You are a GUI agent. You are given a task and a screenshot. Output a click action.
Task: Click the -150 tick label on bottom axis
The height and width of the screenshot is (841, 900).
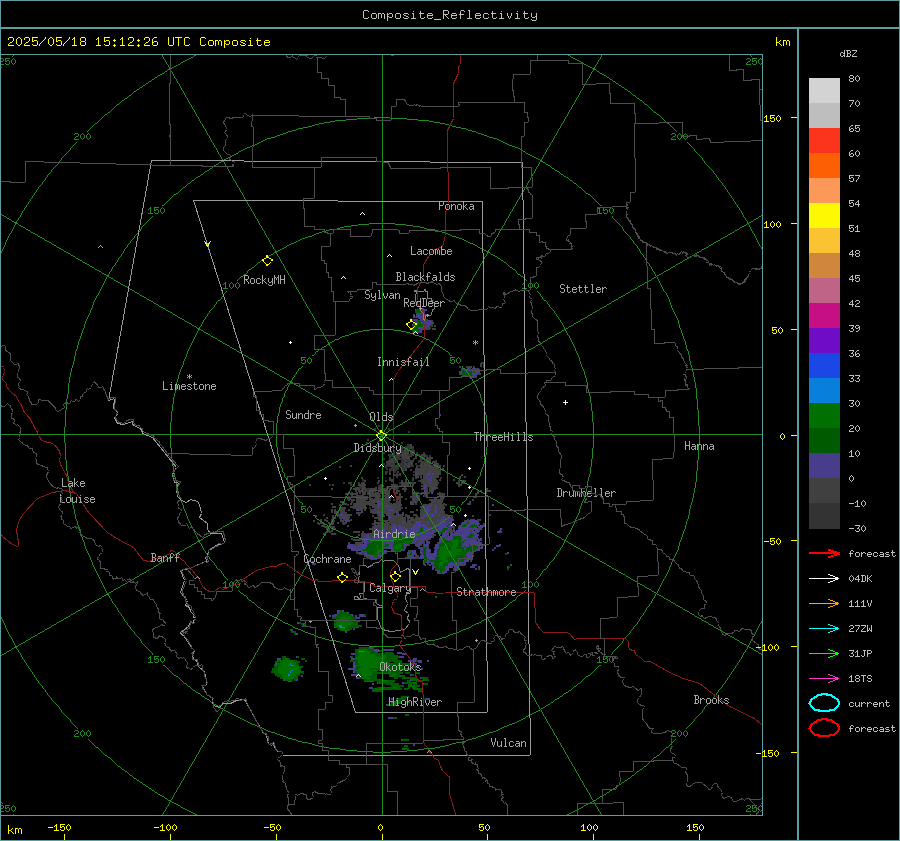tap(59, 827)
